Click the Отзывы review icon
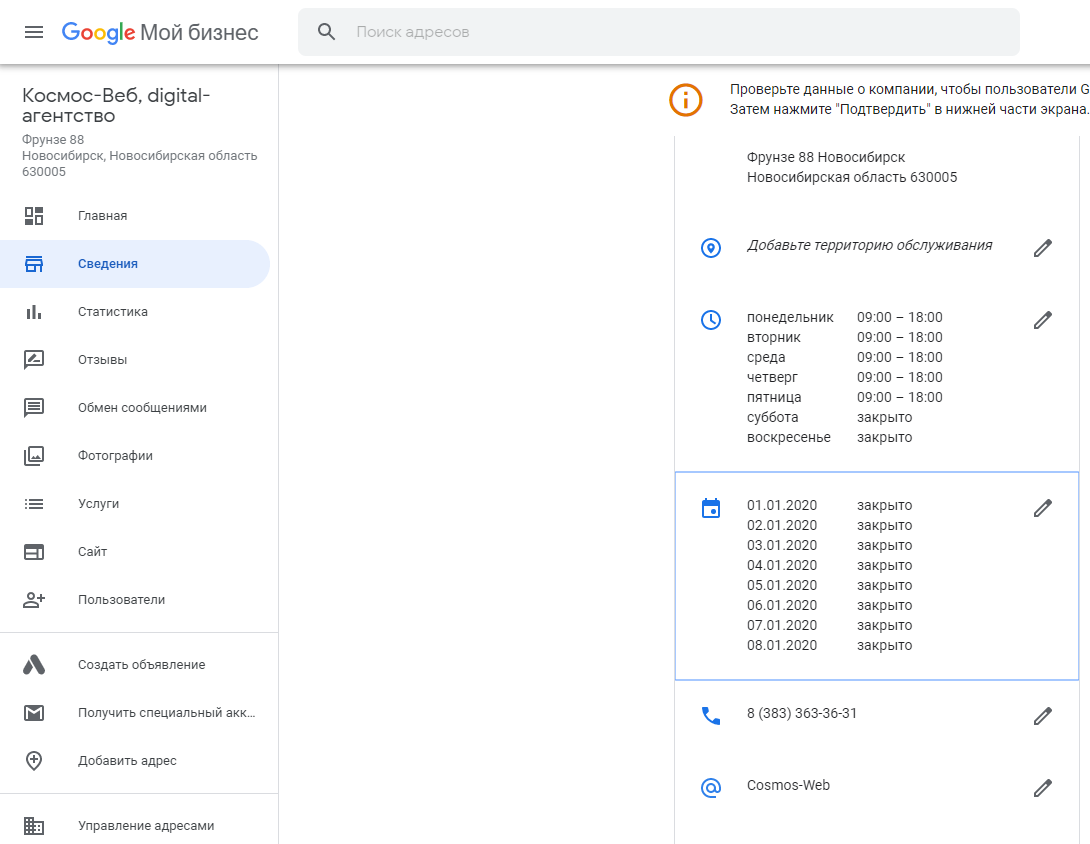 (x=33, y=359)
